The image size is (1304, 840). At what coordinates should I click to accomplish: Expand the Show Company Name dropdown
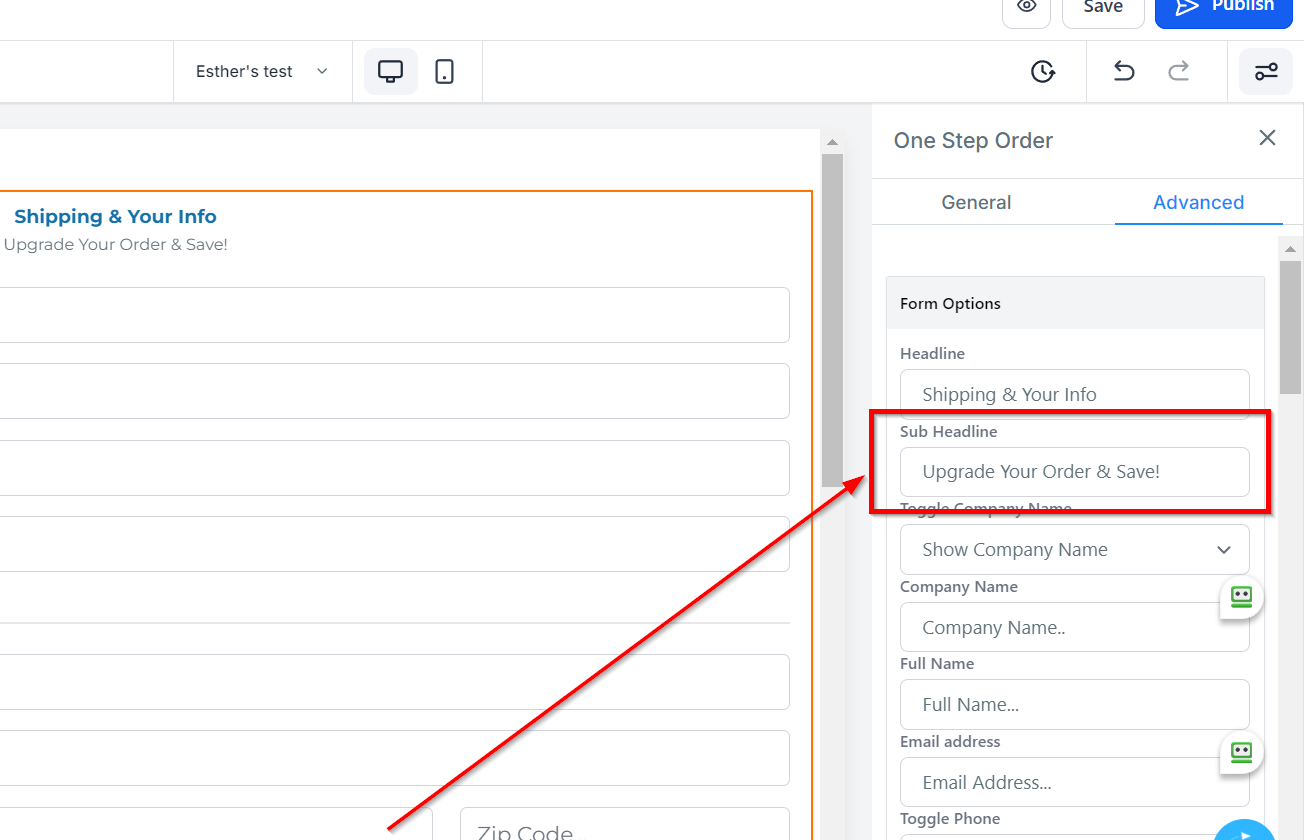[x=1075, y=550]
